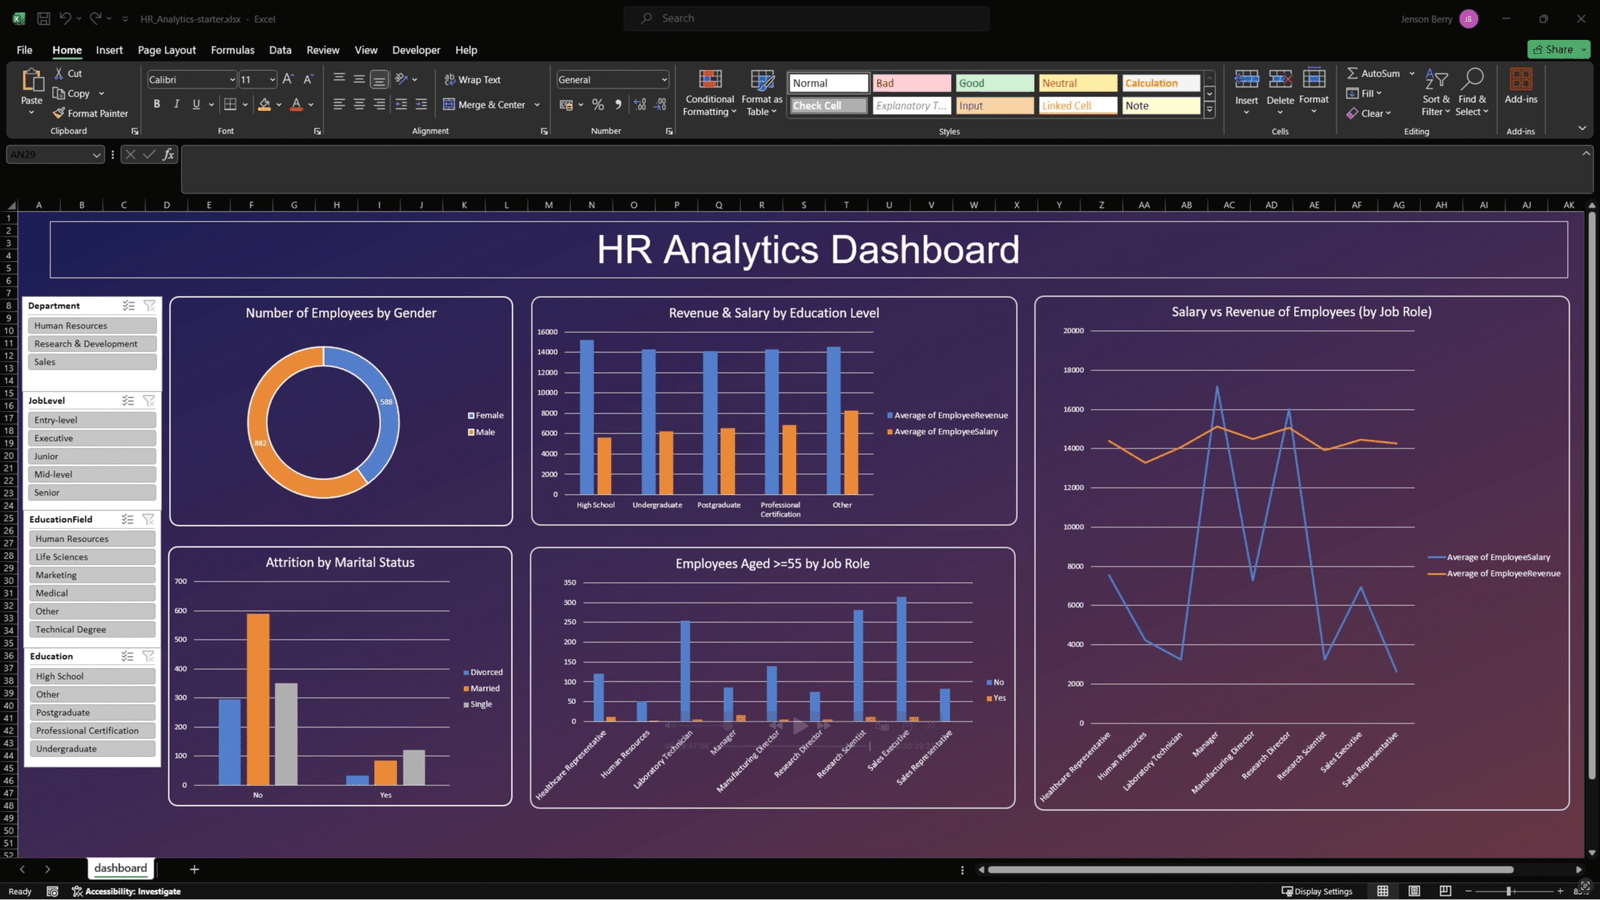Image resolution: width=1600 pixels, height=900 pixels.
Task: Filter by Sales in Department slicer
Action: coord(92,362)
